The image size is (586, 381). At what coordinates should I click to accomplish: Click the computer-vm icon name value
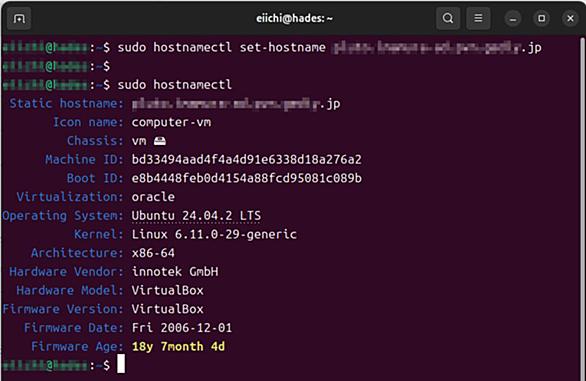[x=171, y=123]
